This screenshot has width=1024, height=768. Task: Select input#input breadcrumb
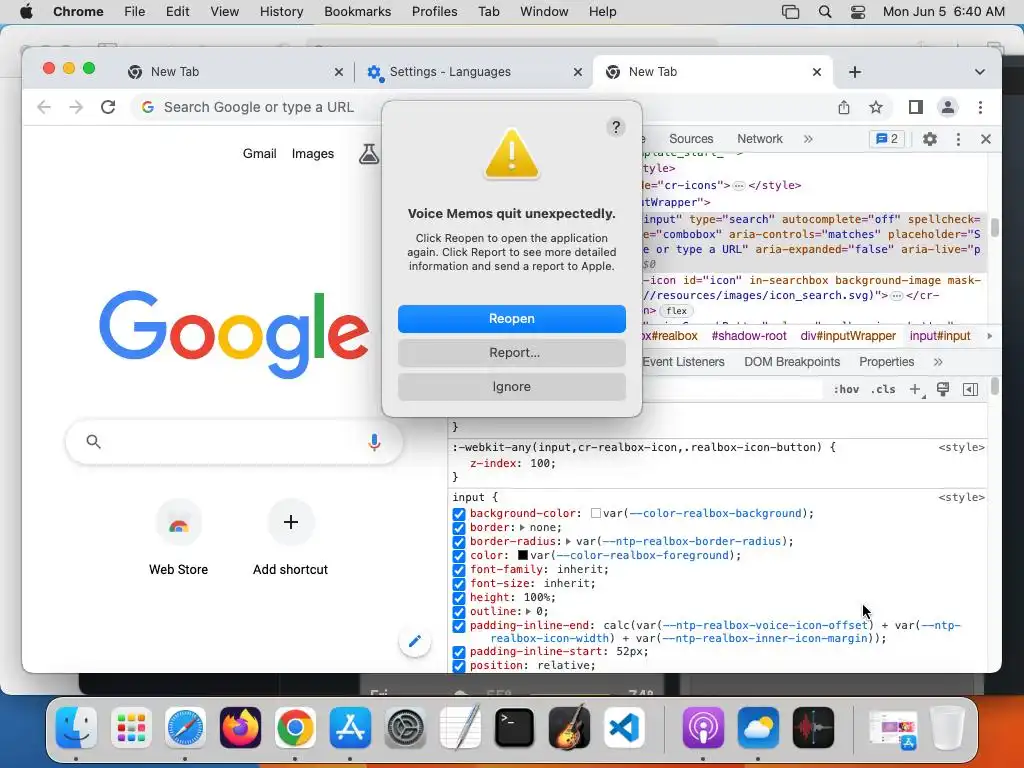pos(940,336)
